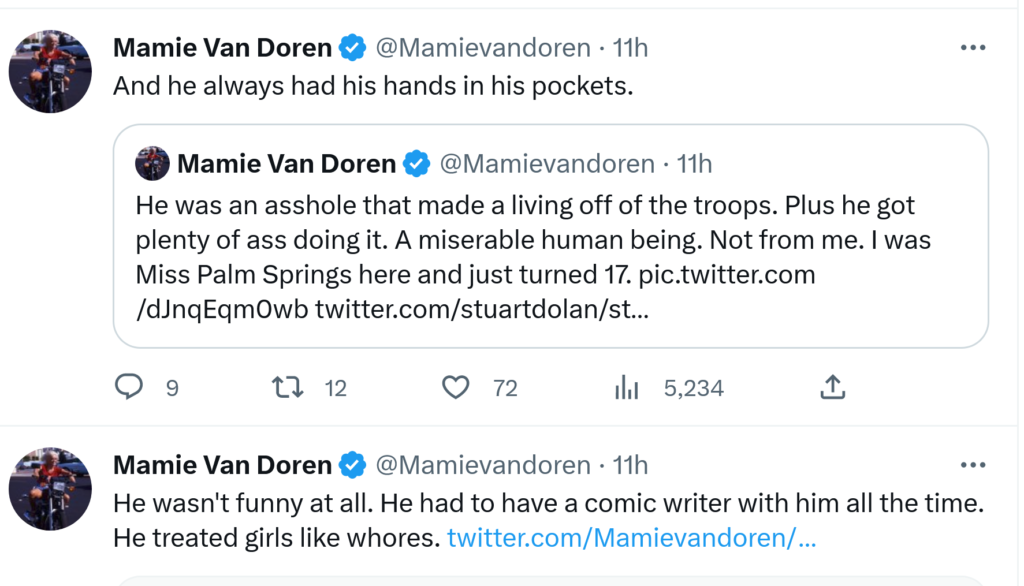The image size is (1024, 586).
Task: Open more options on first tweet
Action: (972, 47)
